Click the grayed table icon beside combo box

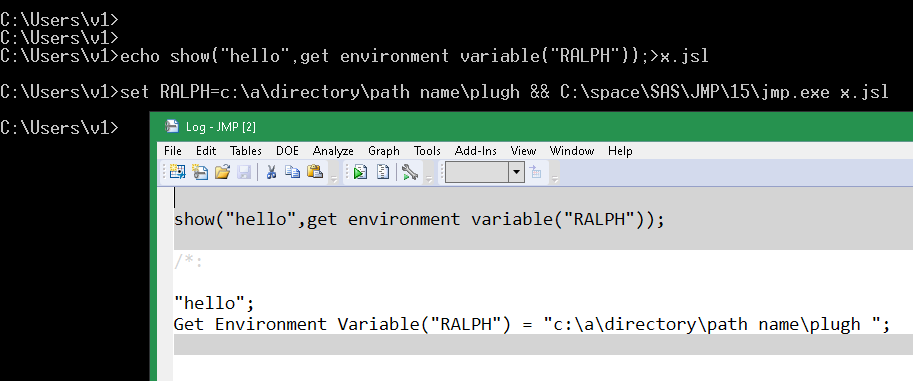(x=535, y=172)
